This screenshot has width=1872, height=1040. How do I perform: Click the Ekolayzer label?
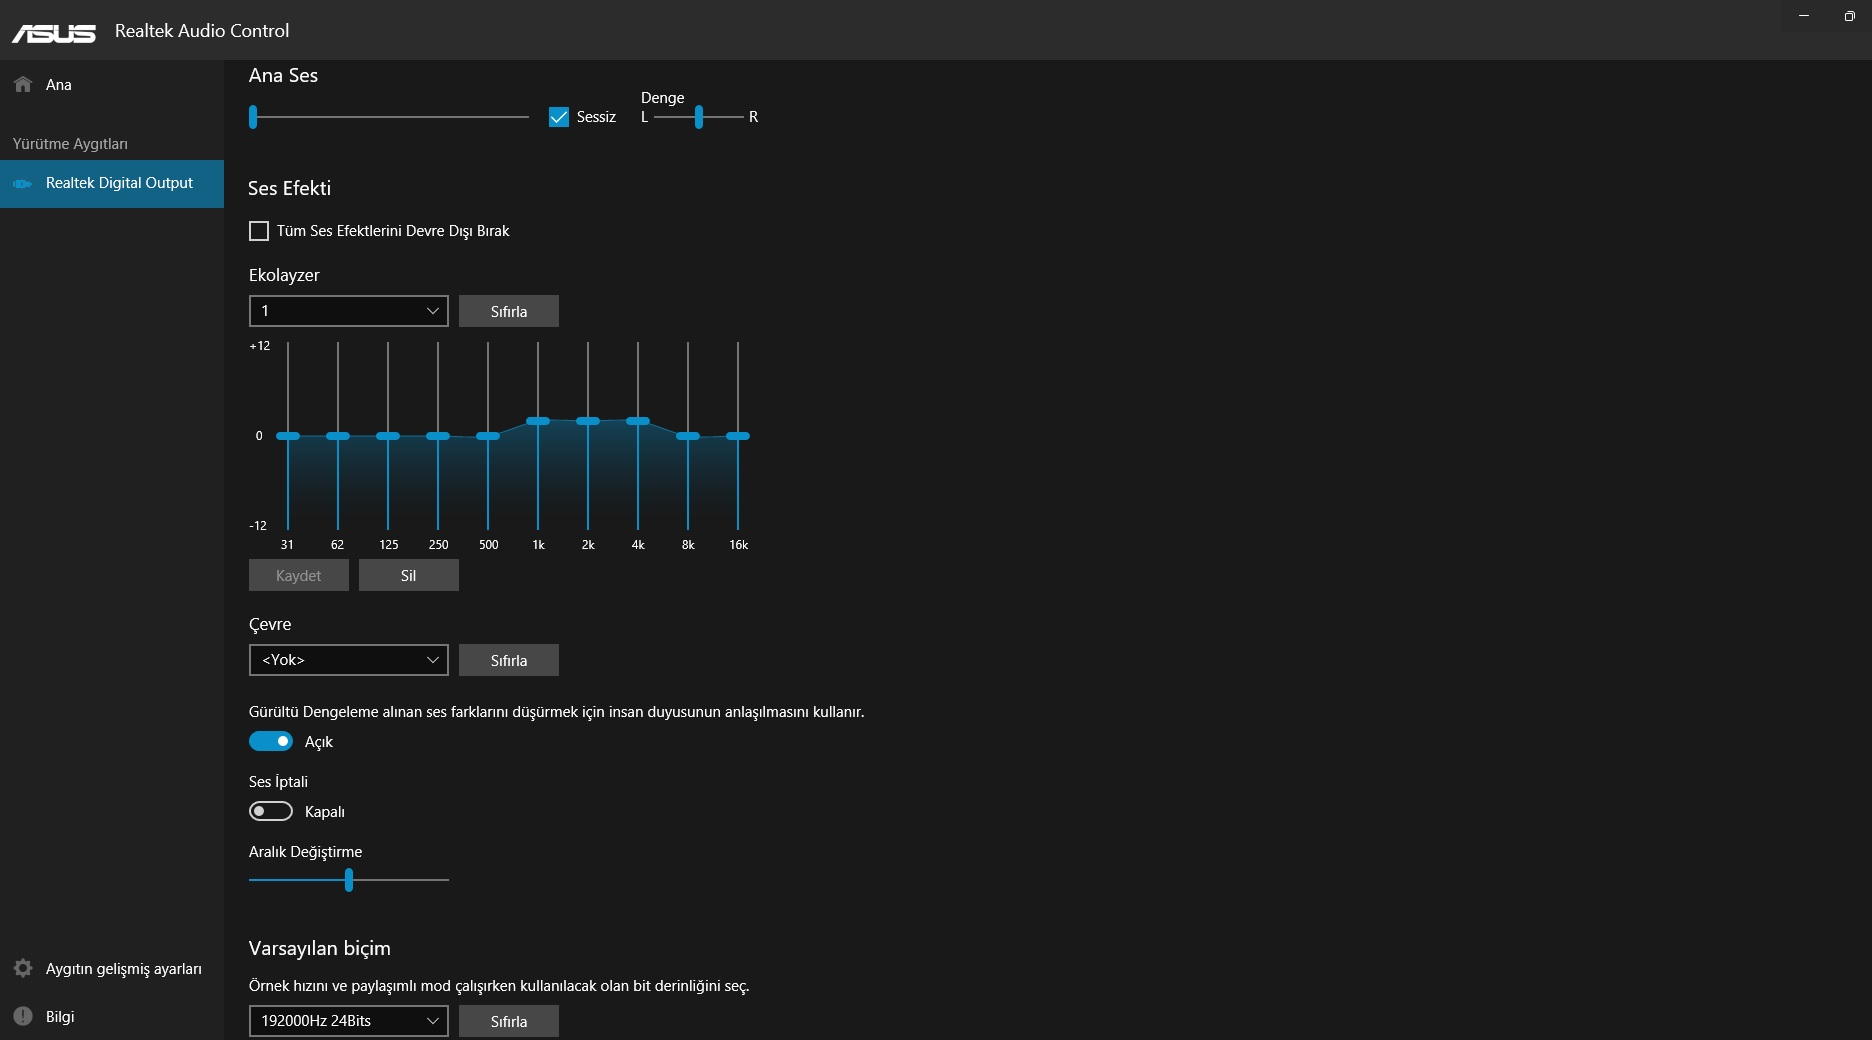[284, 275]
